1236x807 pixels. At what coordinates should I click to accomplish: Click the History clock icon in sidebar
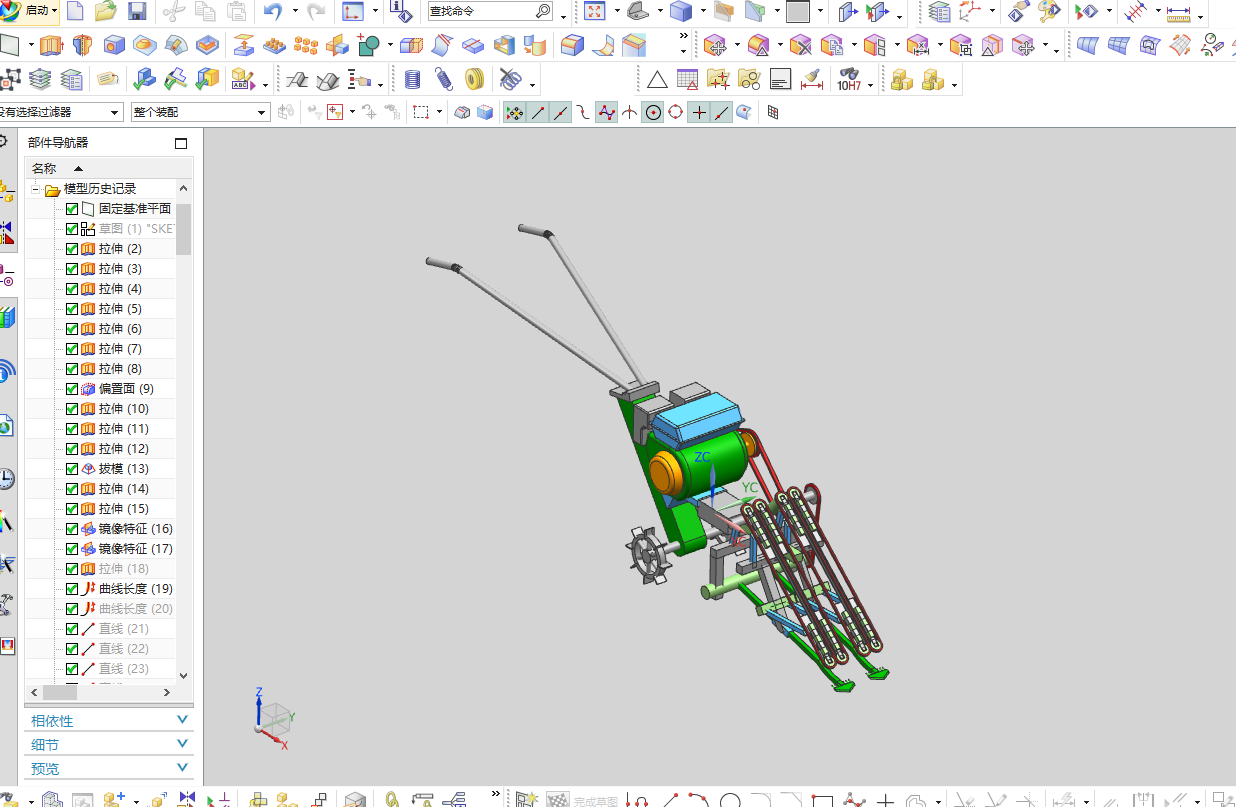point(7,478)
